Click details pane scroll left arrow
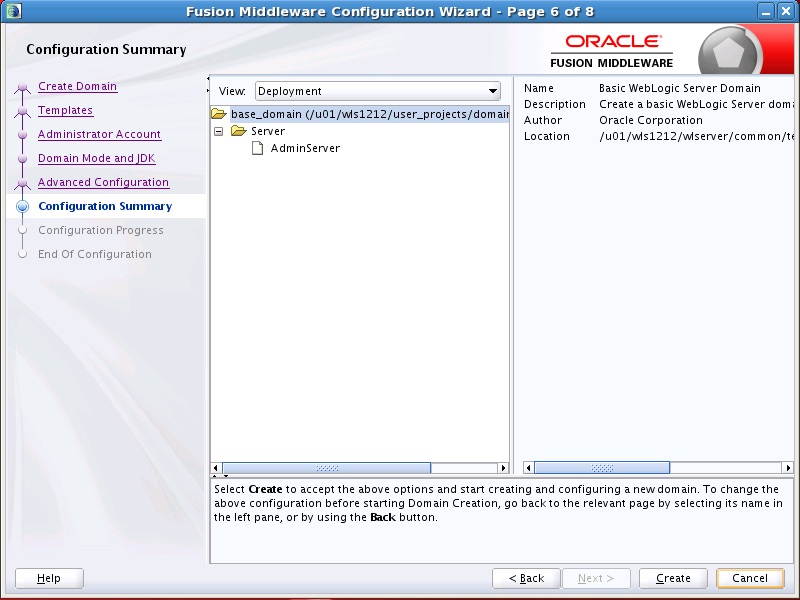The image size is (800, 600). 529,467
